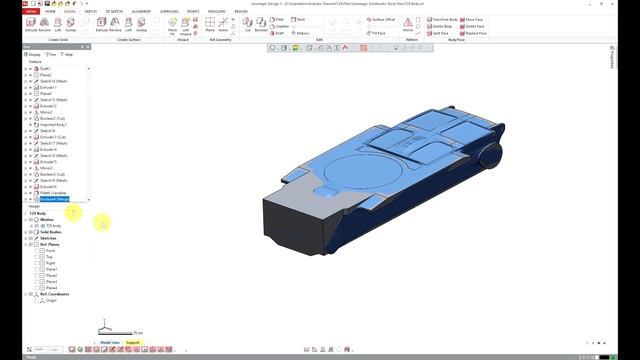Apply the Chamfer tool

(278, 27)
